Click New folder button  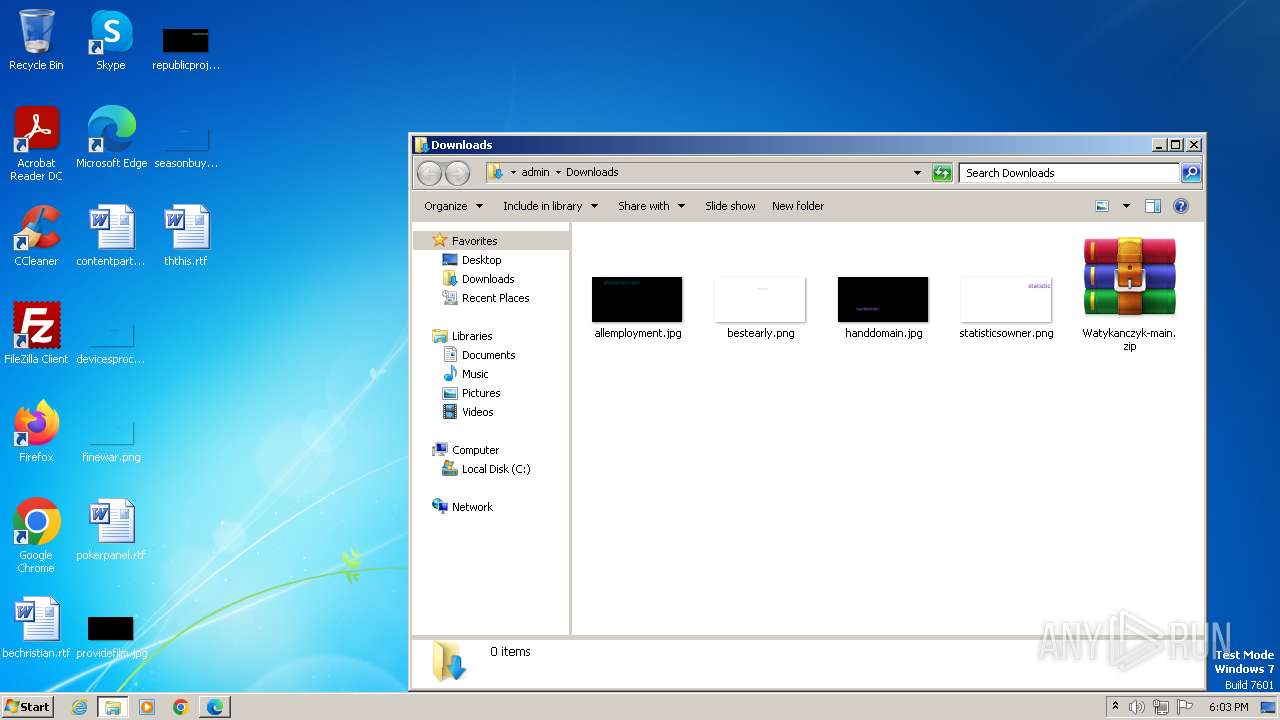coord(798,206)
